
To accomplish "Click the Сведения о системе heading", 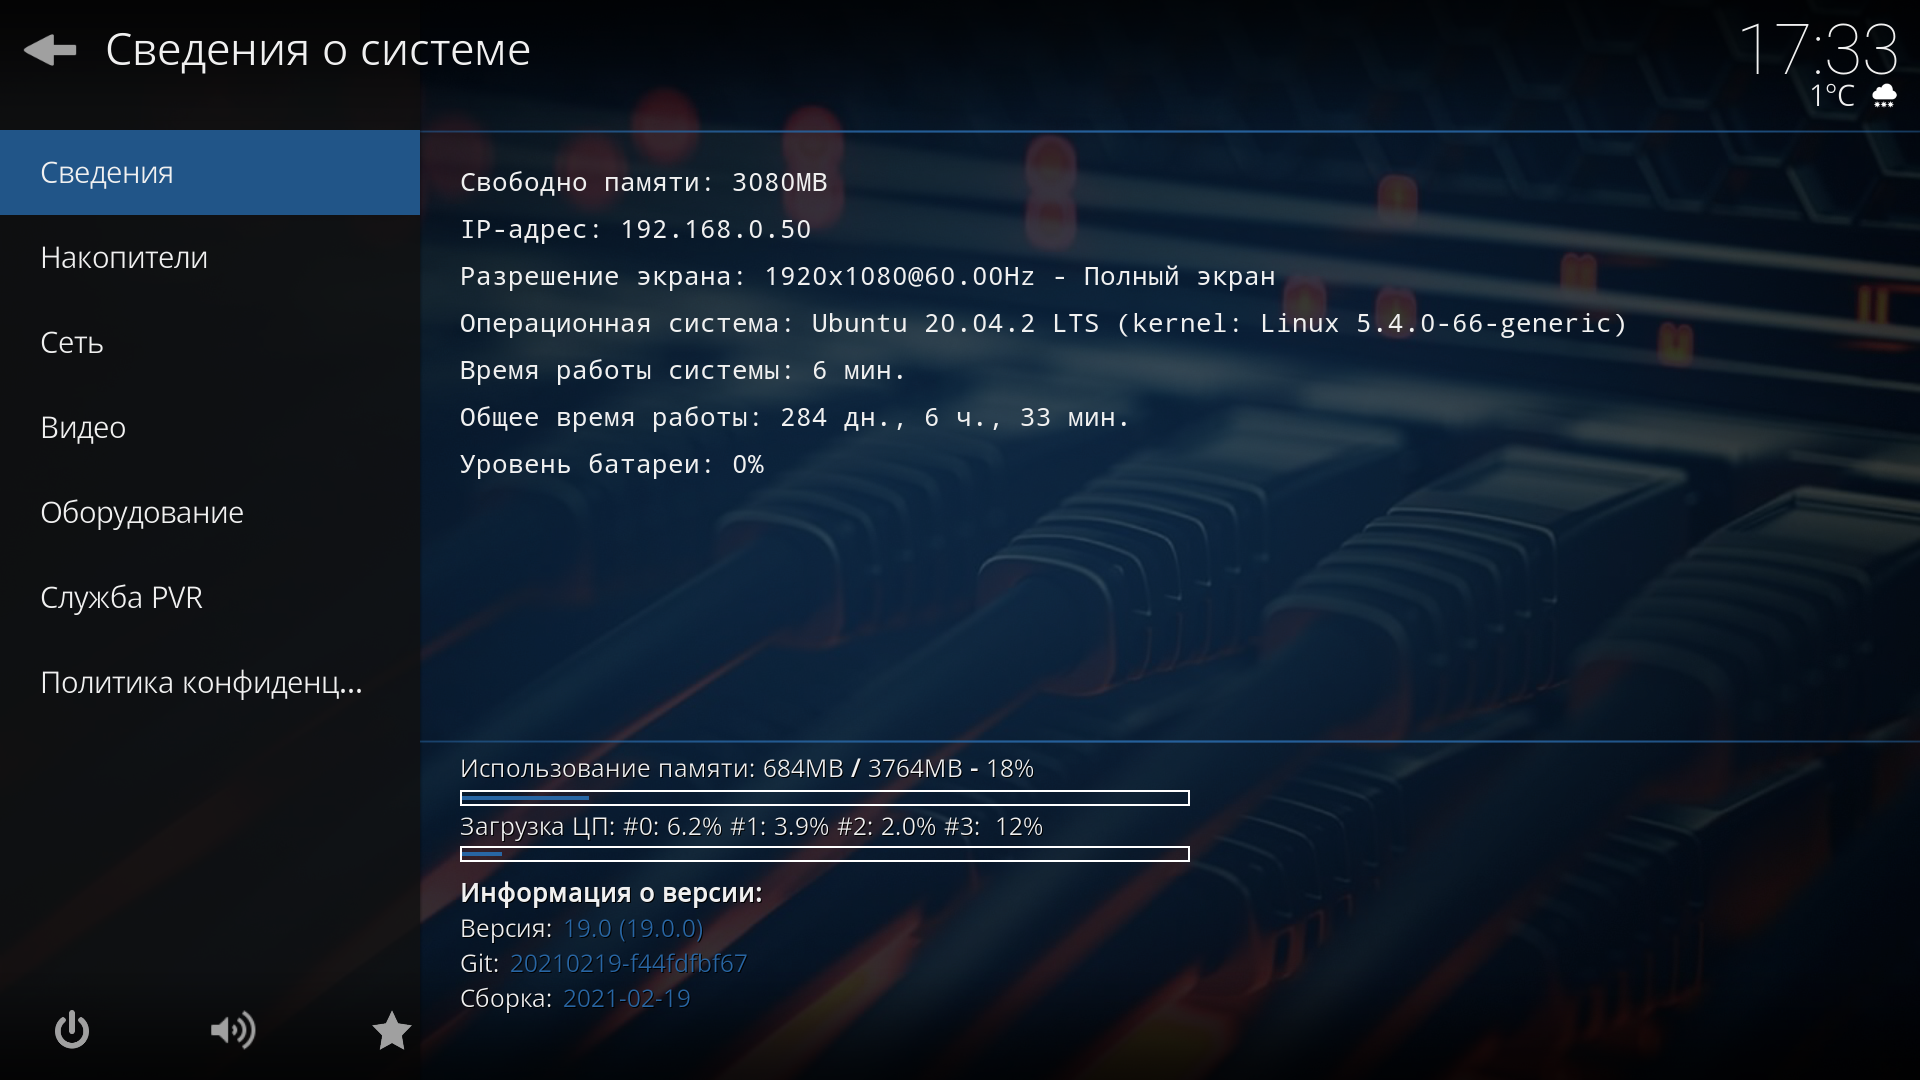I will coord(318,50).
